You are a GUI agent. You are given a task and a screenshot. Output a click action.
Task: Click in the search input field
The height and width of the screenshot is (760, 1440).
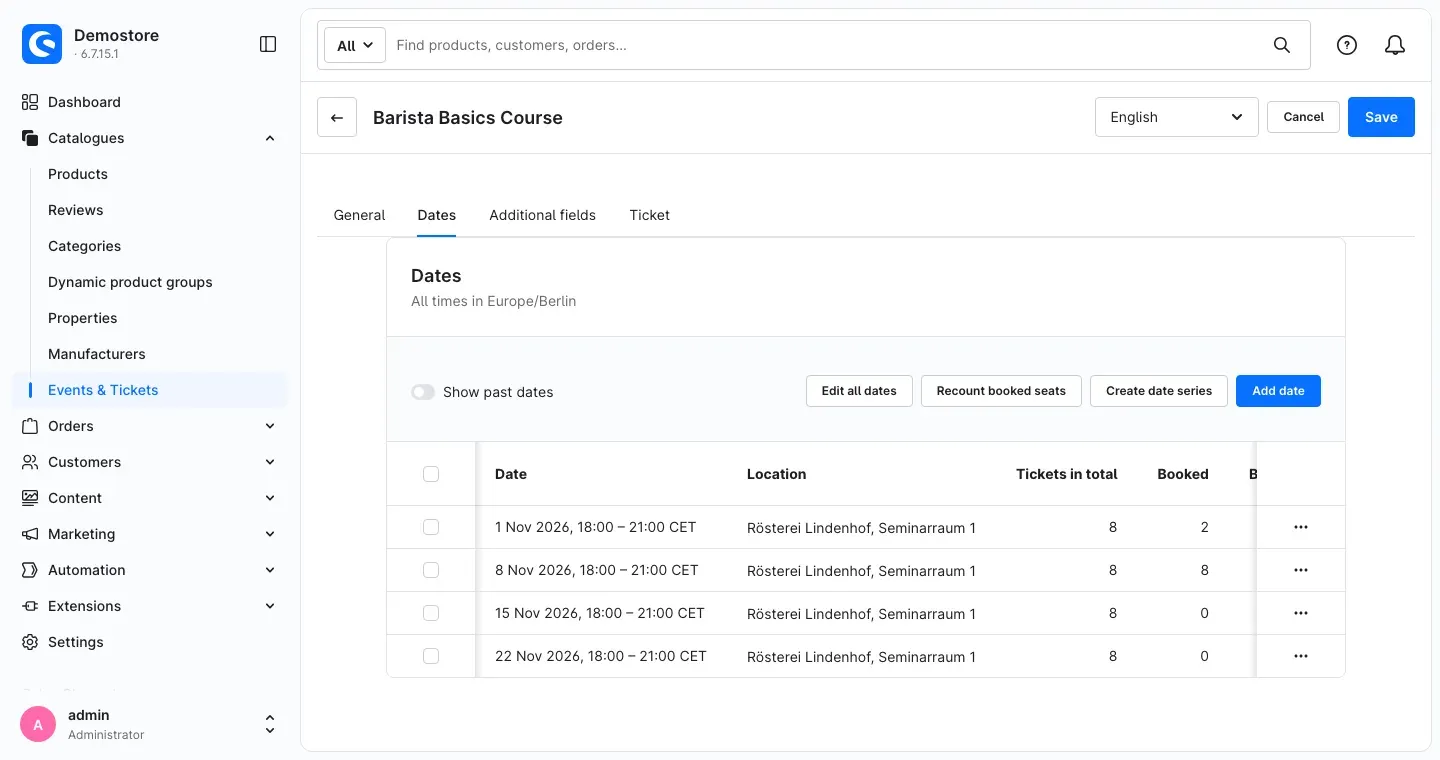coord(828,45)
